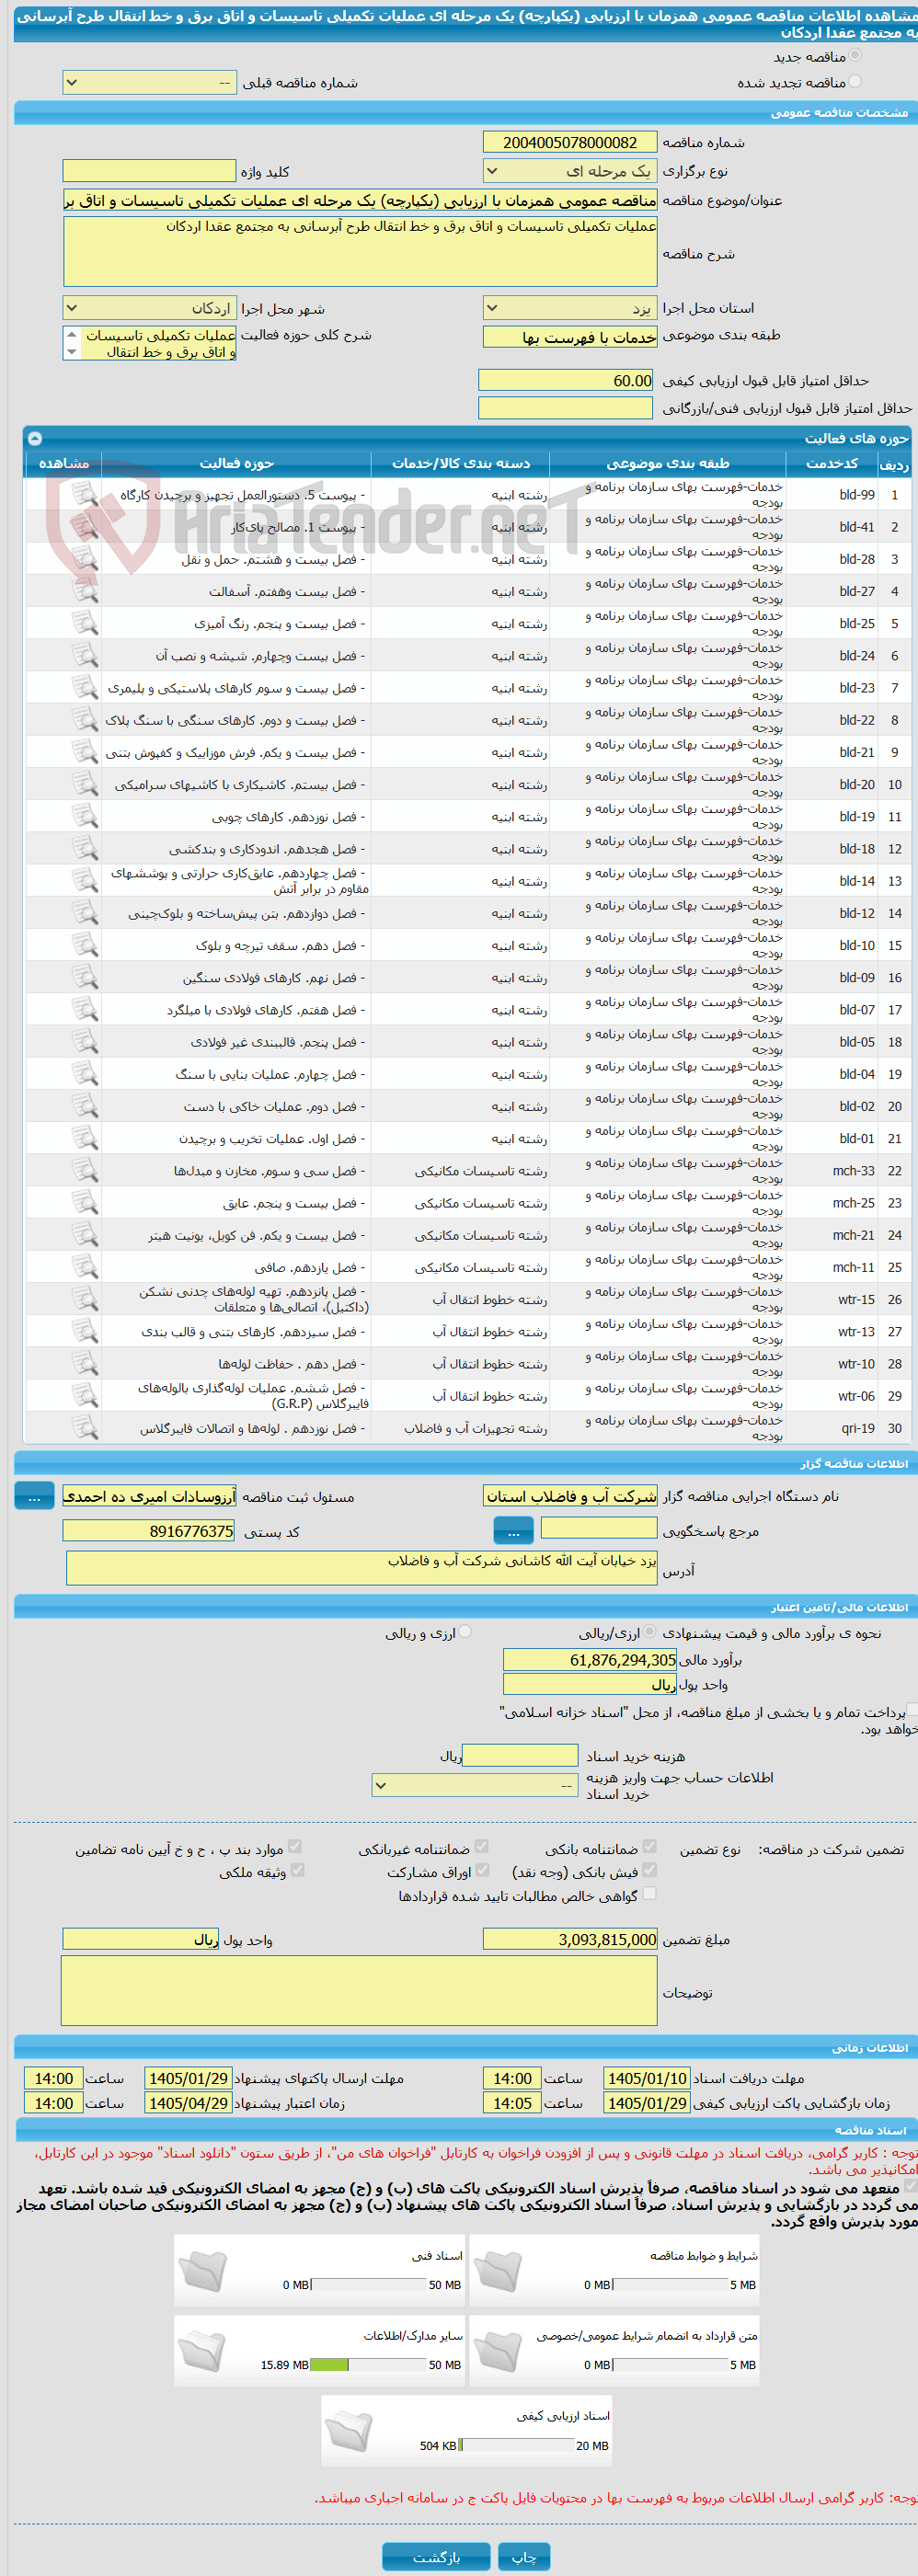Open view icon for row bld-10
This screenshot has width=918, height=2576.
(85, 945)
